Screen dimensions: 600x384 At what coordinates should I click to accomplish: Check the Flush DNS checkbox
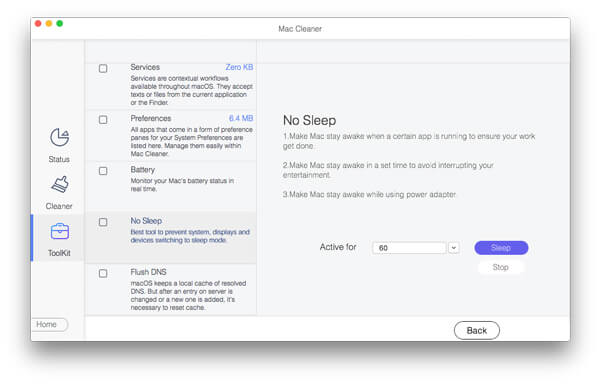pos(103,273)
